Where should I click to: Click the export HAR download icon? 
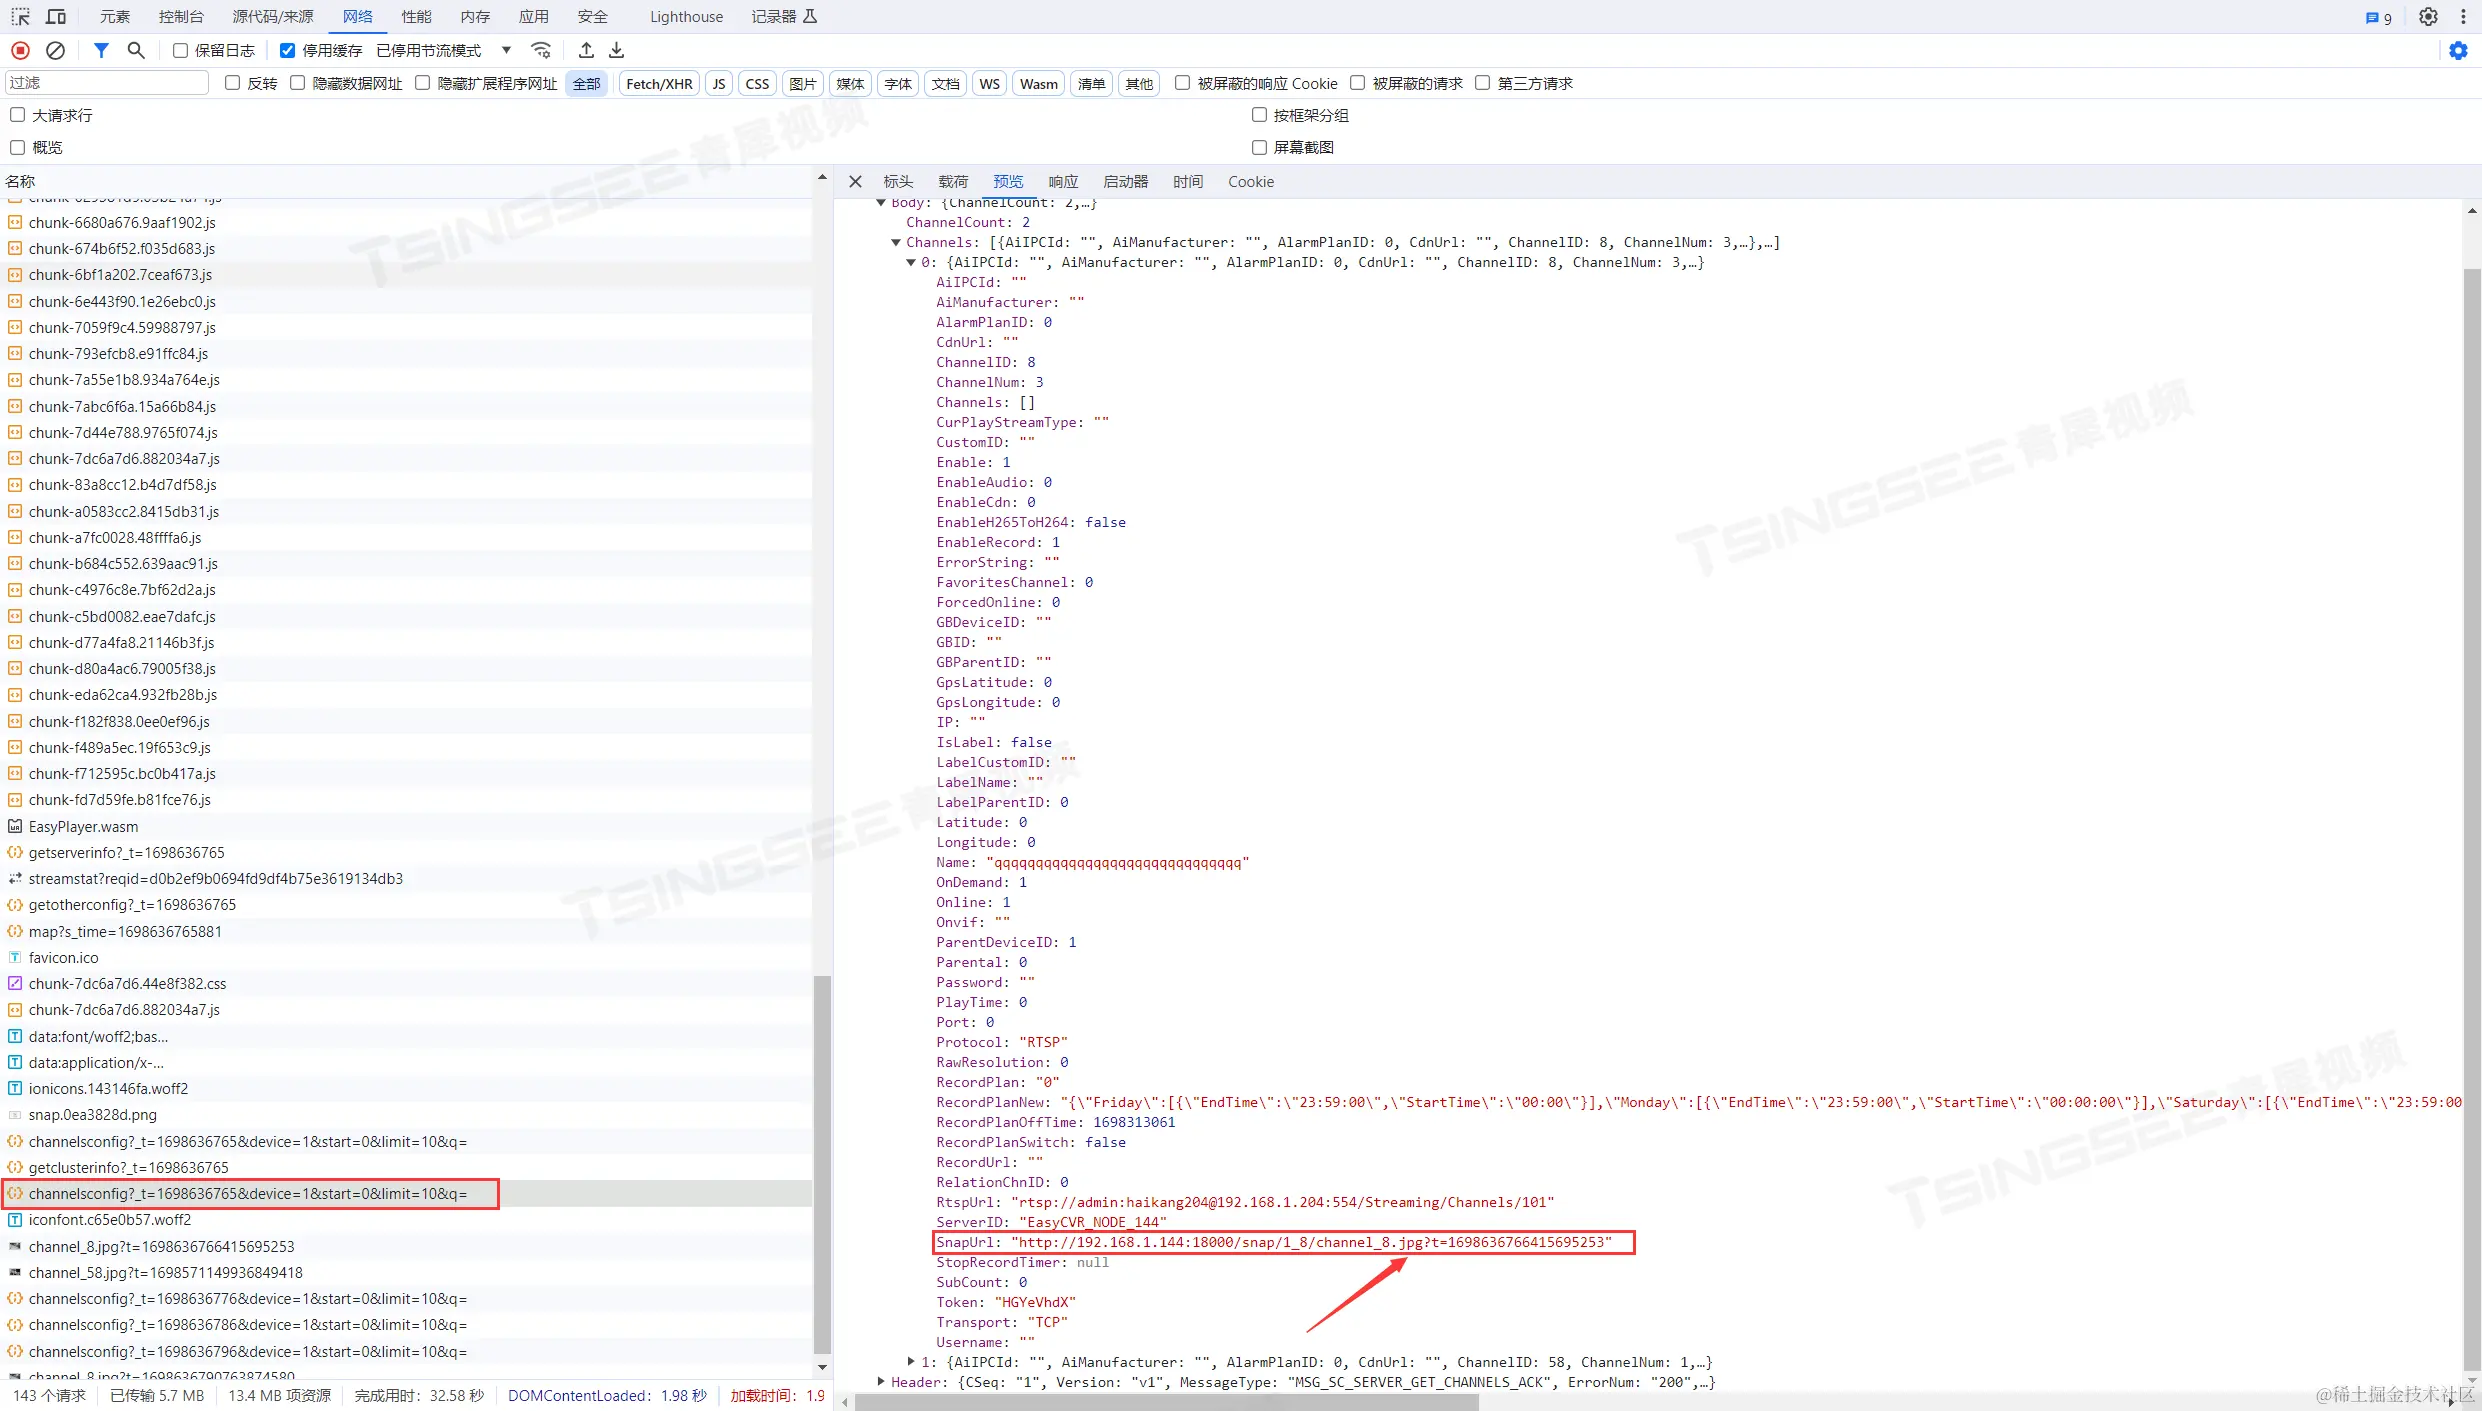[x=617, y=50]
